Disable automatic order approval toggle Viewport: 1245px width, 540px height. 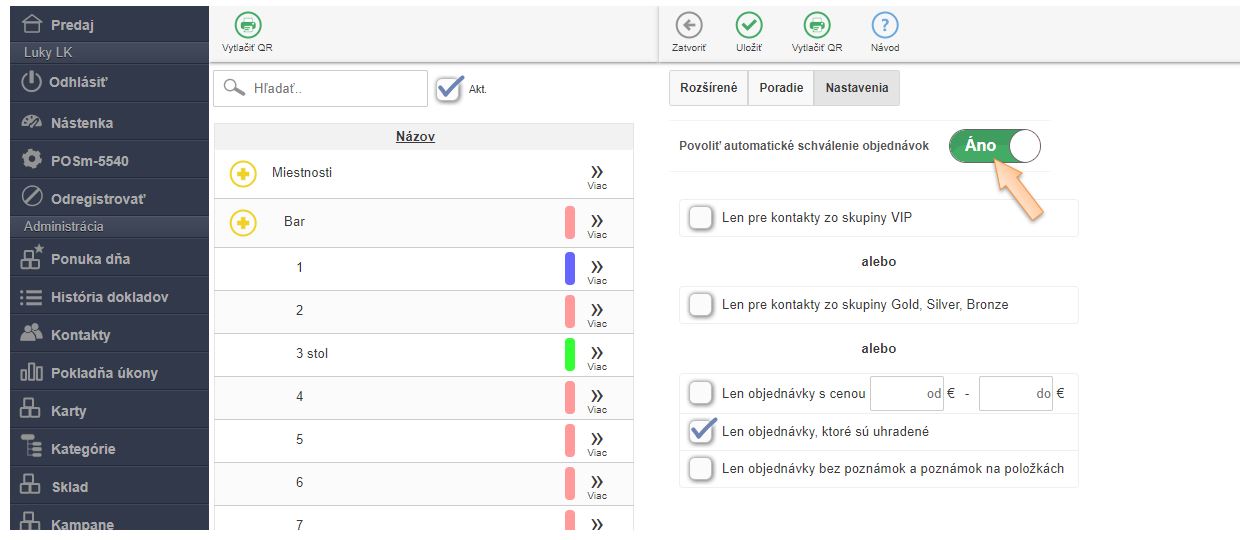coord(994,146)
